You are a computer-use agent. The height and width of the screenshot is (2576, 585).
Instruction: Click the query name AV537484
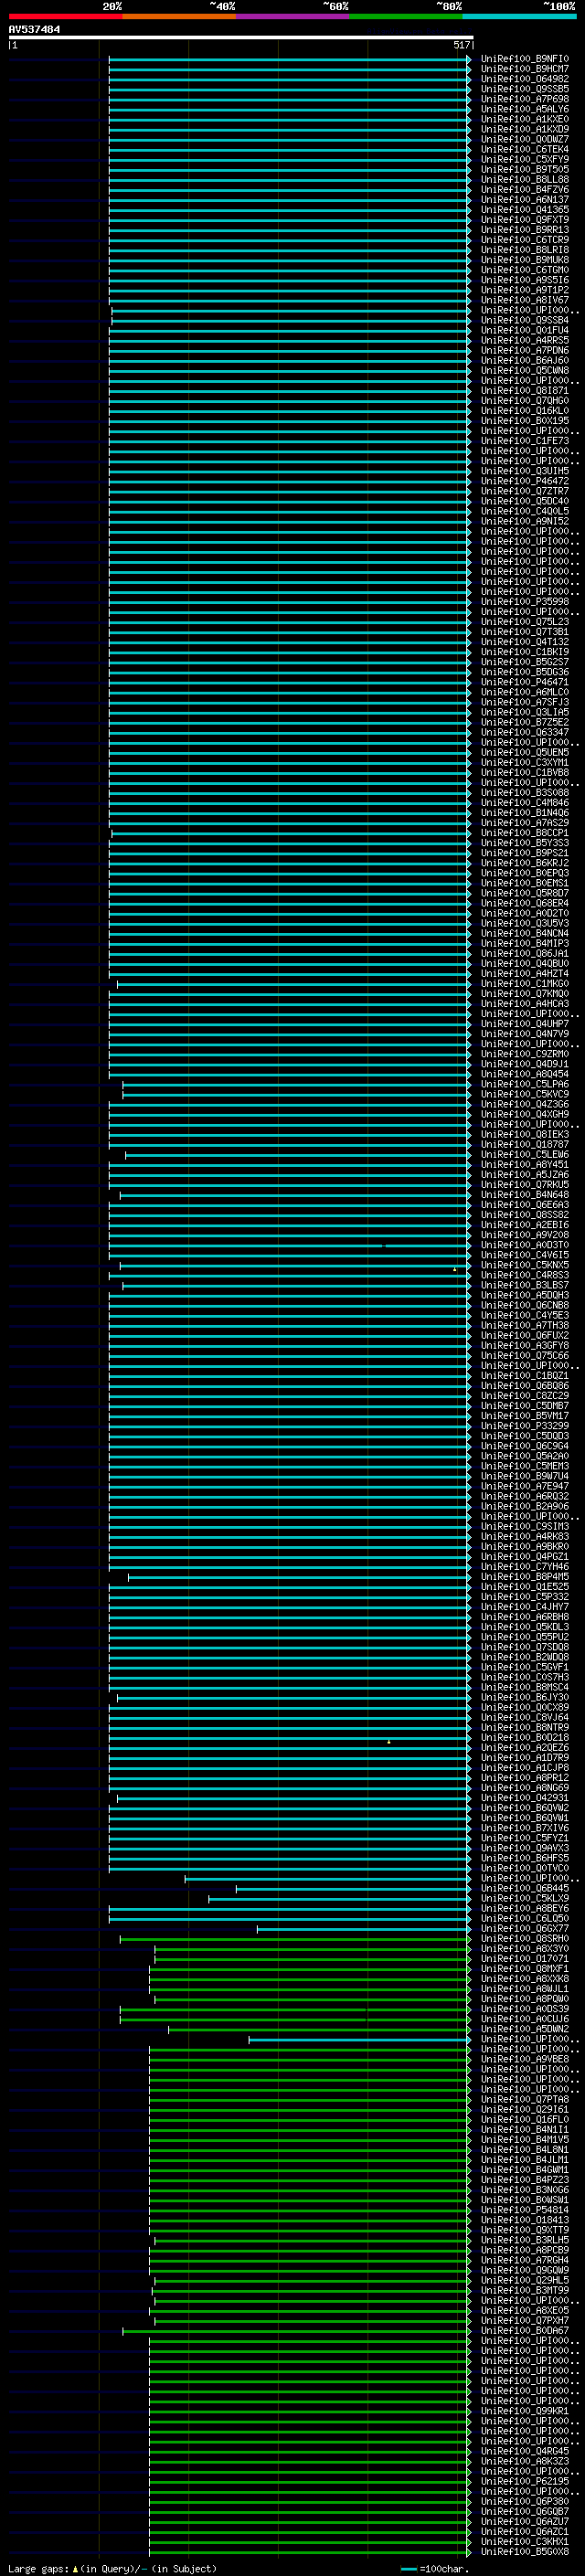click(34, 30)
